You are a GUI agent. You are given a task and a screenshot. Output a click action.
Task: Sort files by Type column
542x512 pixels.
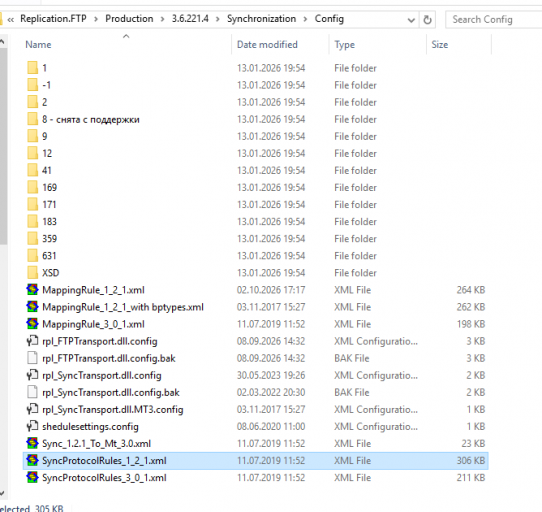click(x=344, y=45)
